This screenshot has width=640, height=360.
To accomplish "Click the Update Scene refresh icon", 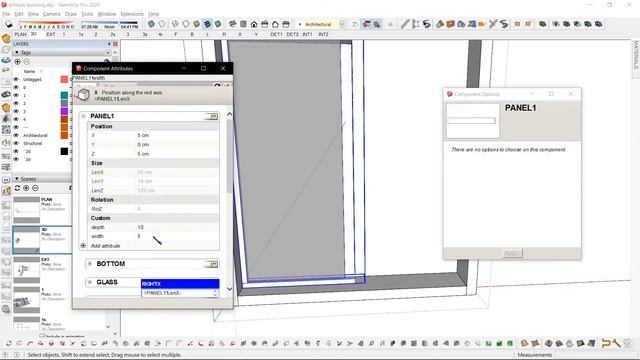I will [x=17, y=188].
